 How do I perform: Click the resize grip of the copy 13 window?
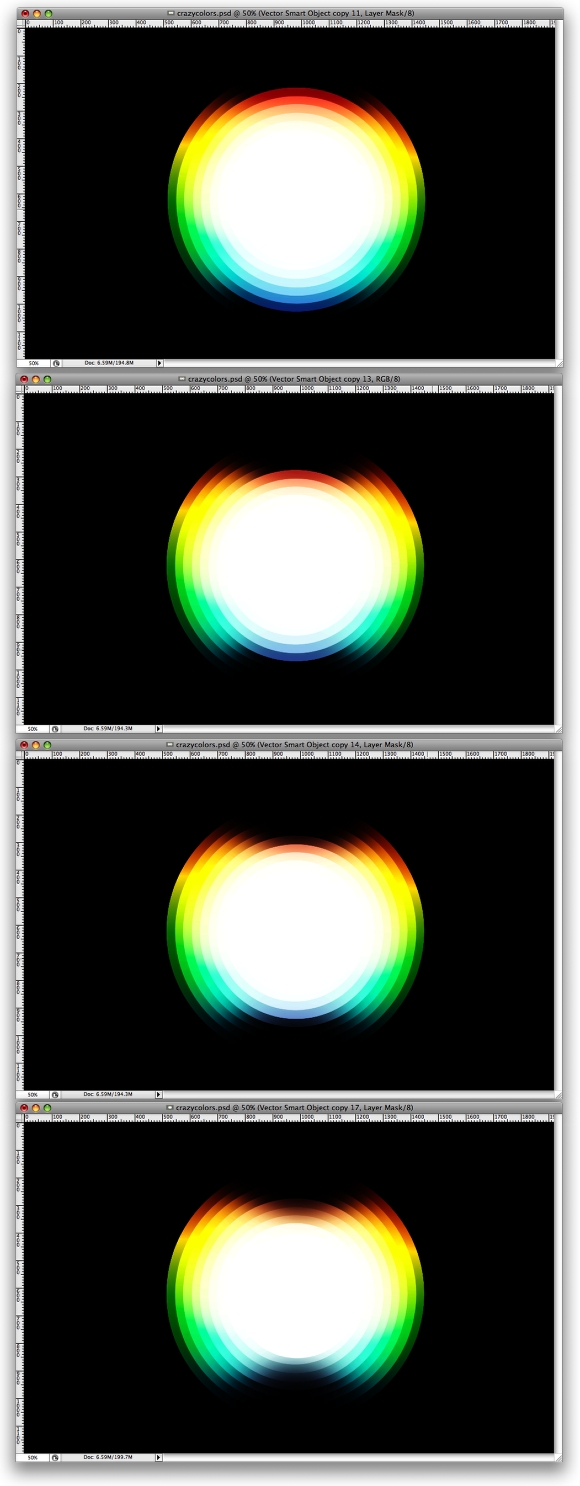[559, 729]
